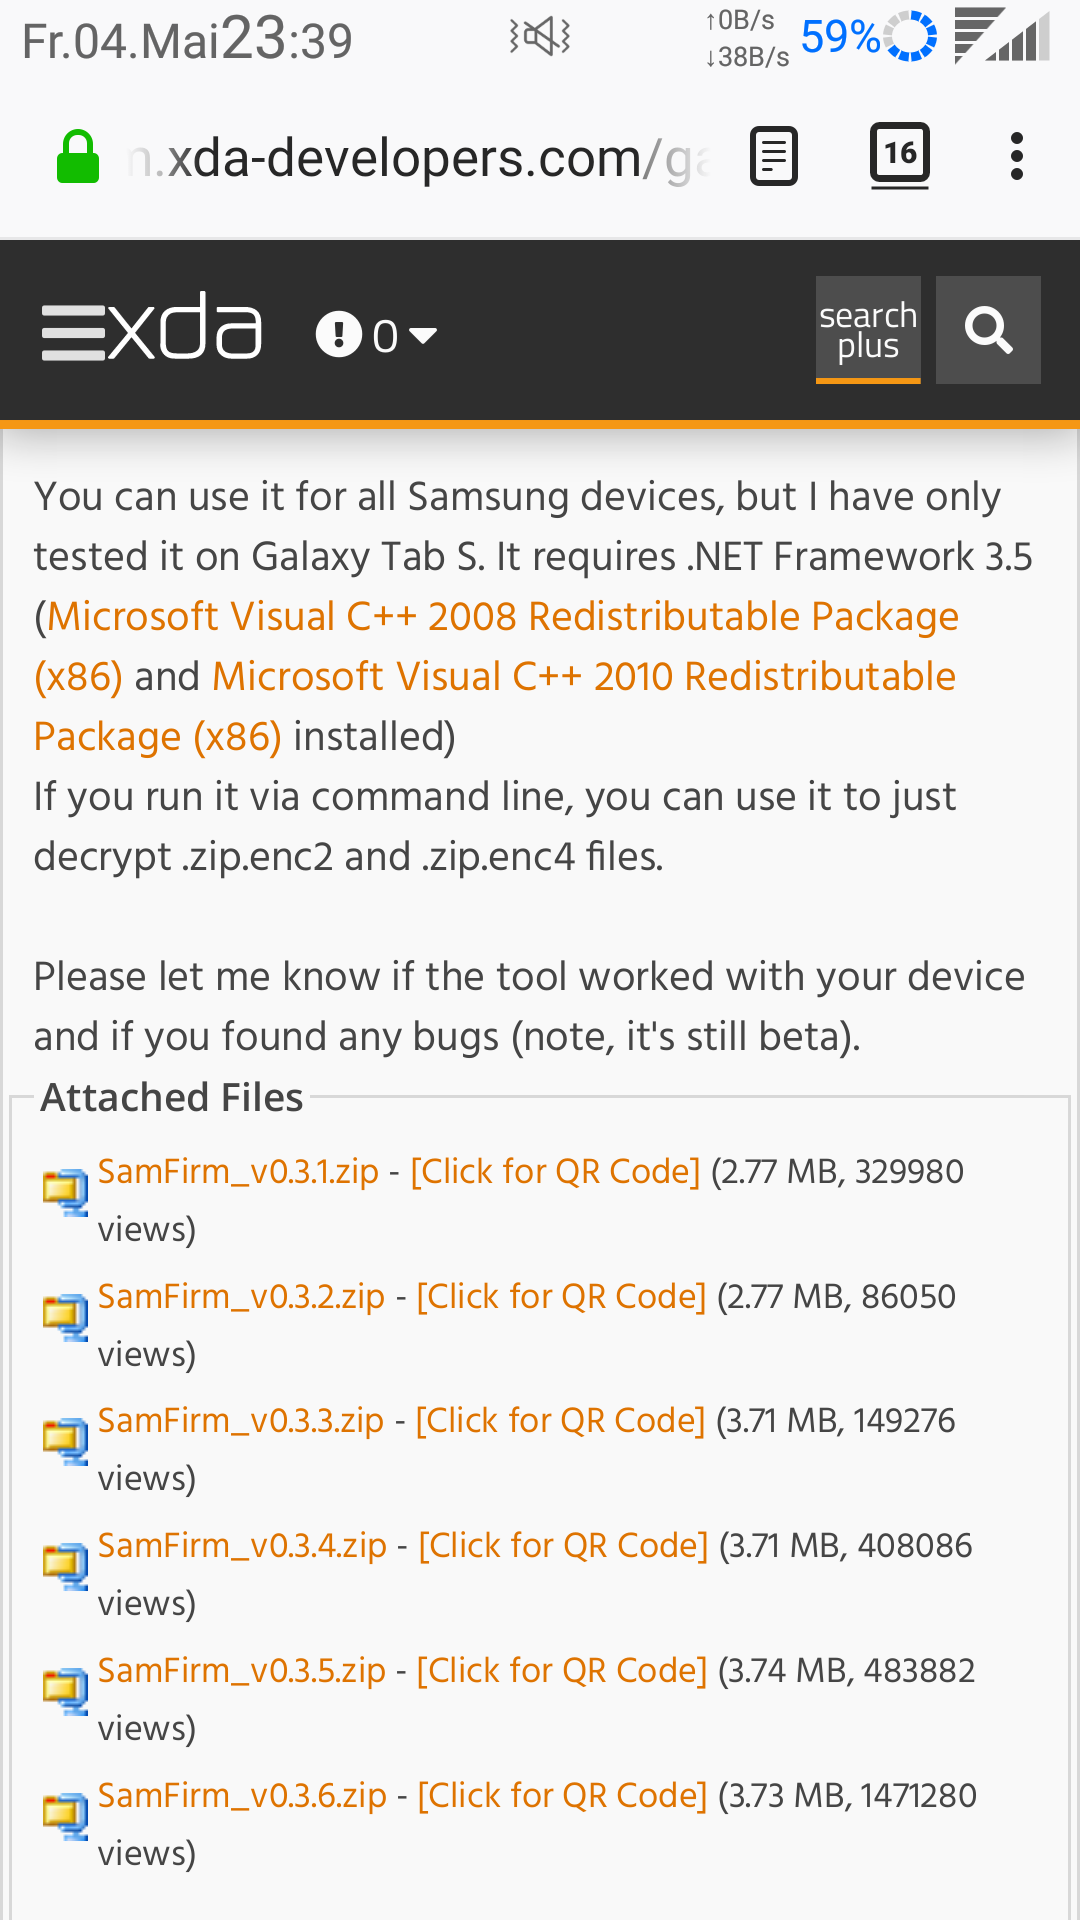The height and width of the screenshot is (1920, 1080).
Task: Download SamFirm_v0.3.5.zip attachment
Action: click(242, 1670)
